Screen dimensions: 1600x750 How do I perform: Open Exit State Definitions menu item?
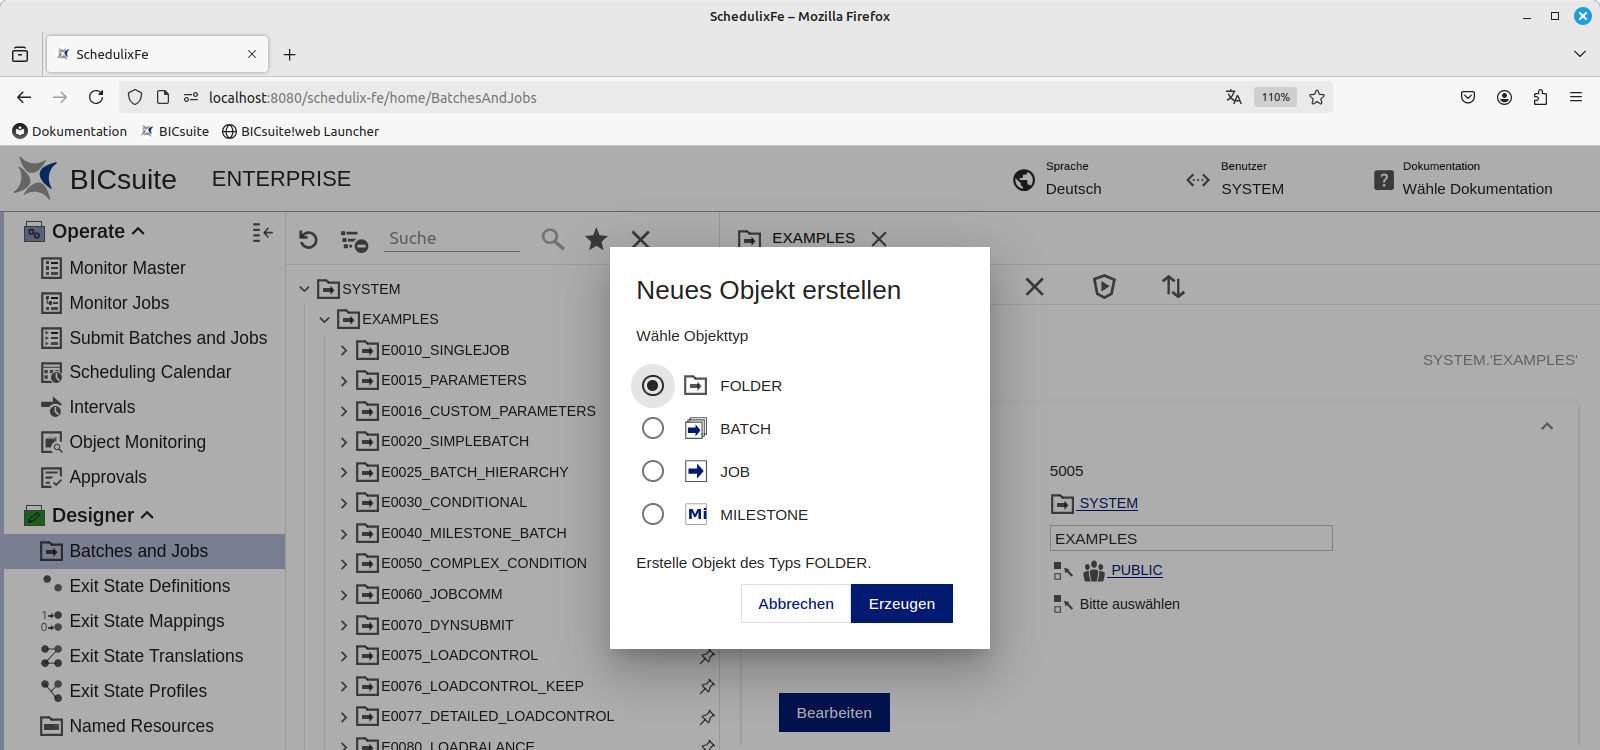pos(149,586)
